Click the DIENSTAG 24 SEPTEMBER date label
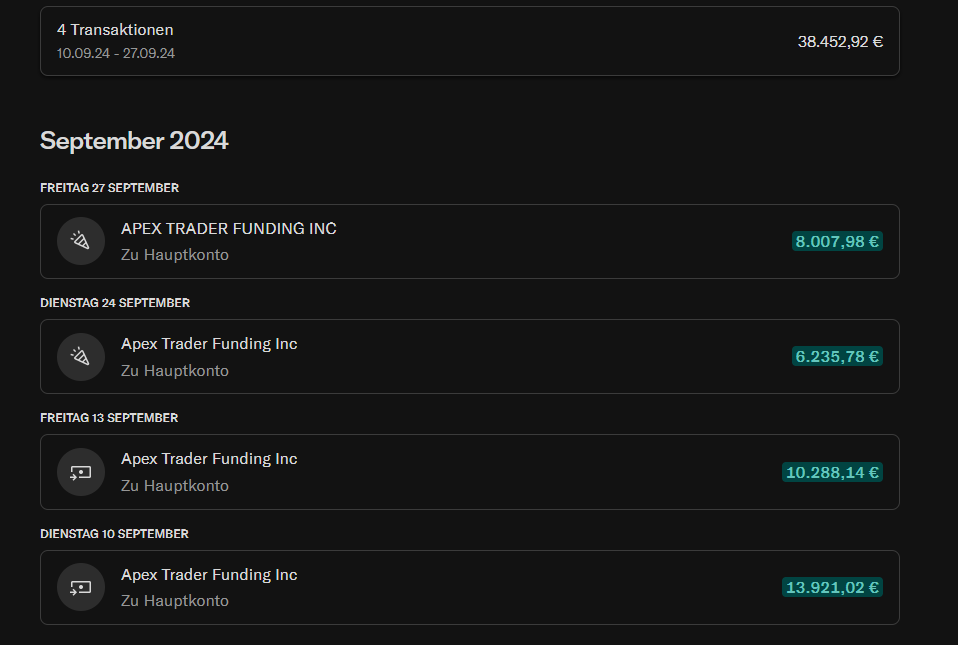 coord(115,303)
